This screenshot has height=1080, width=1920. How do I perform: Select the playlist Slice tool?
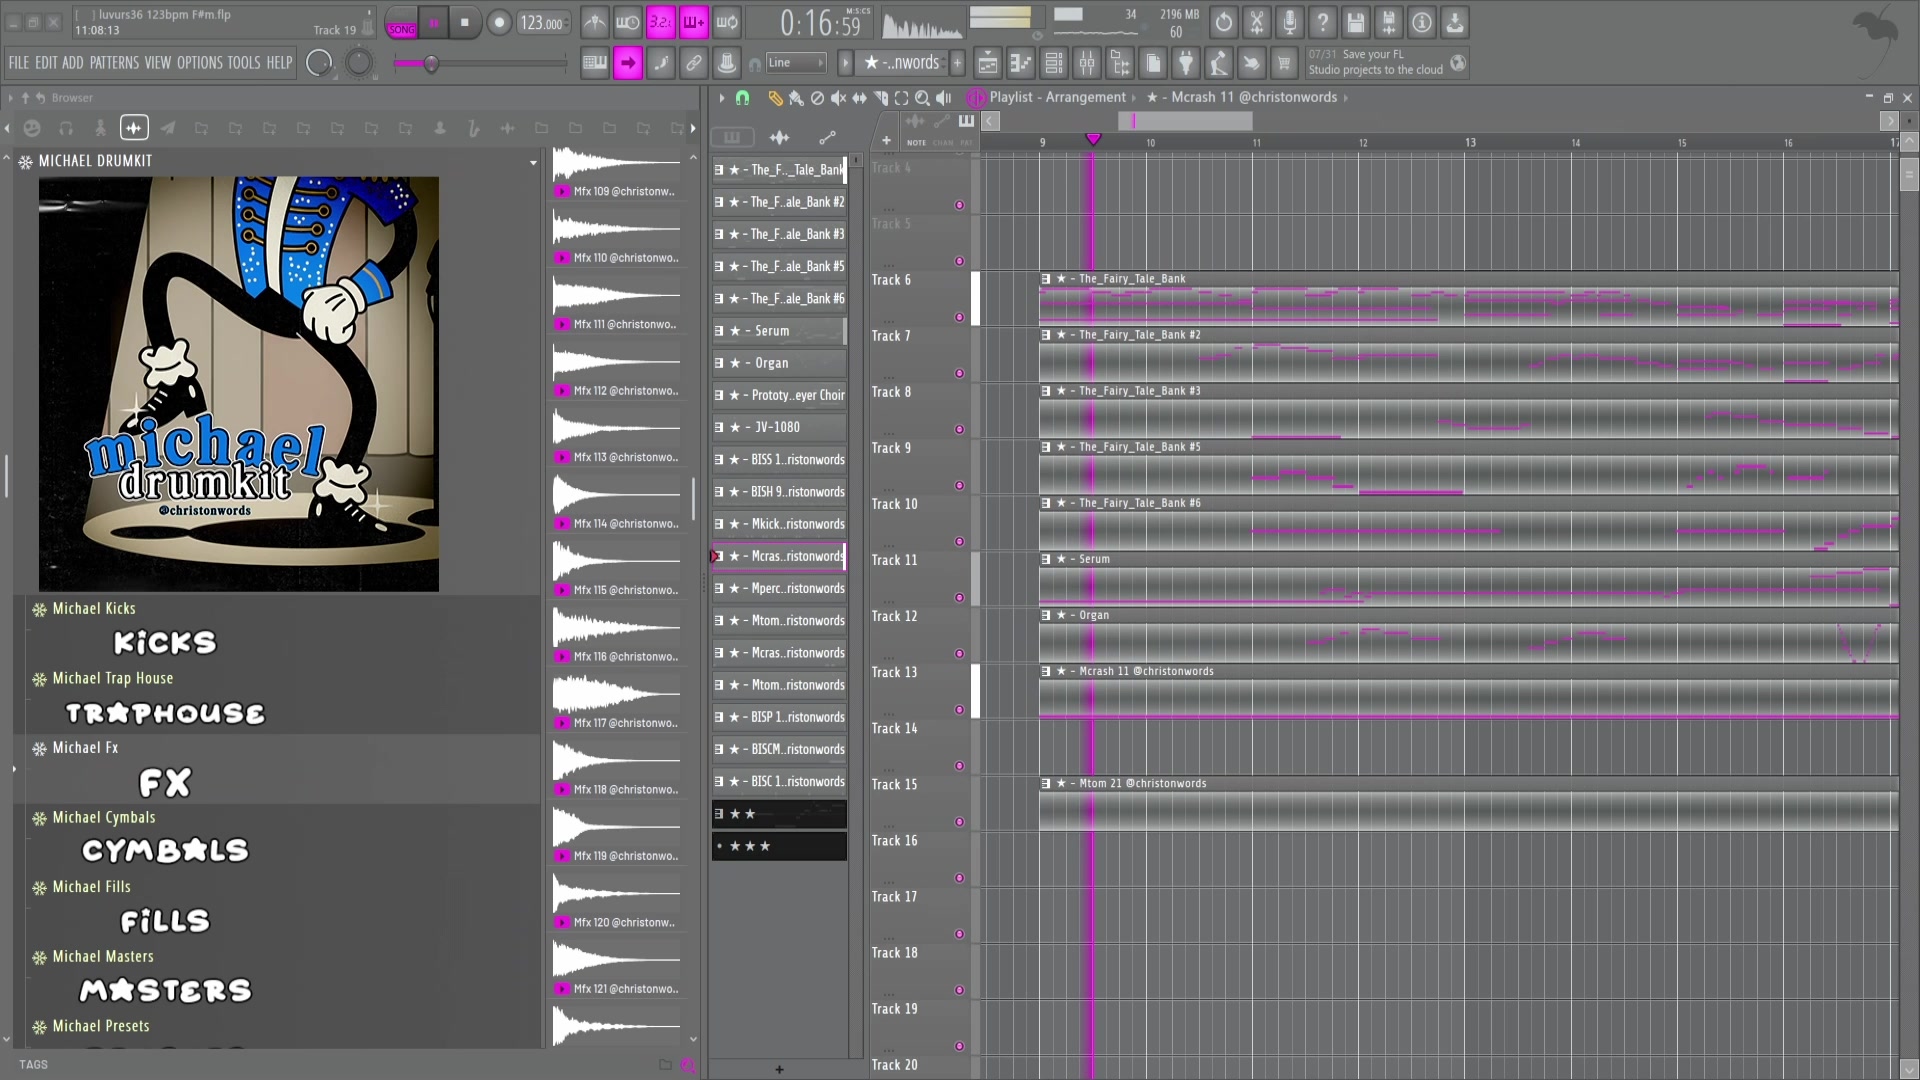click(880, 98)
